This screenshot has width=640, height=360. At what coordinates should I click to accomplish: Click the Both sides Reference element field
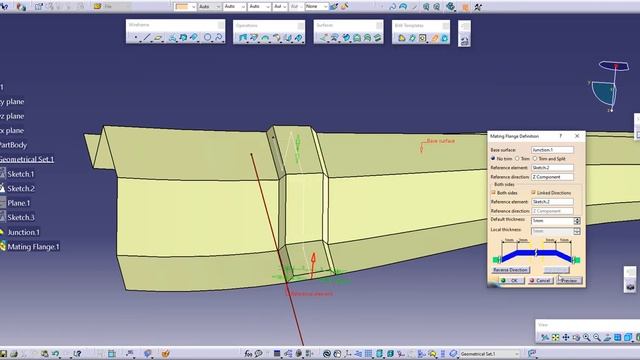tap(552, 202)
